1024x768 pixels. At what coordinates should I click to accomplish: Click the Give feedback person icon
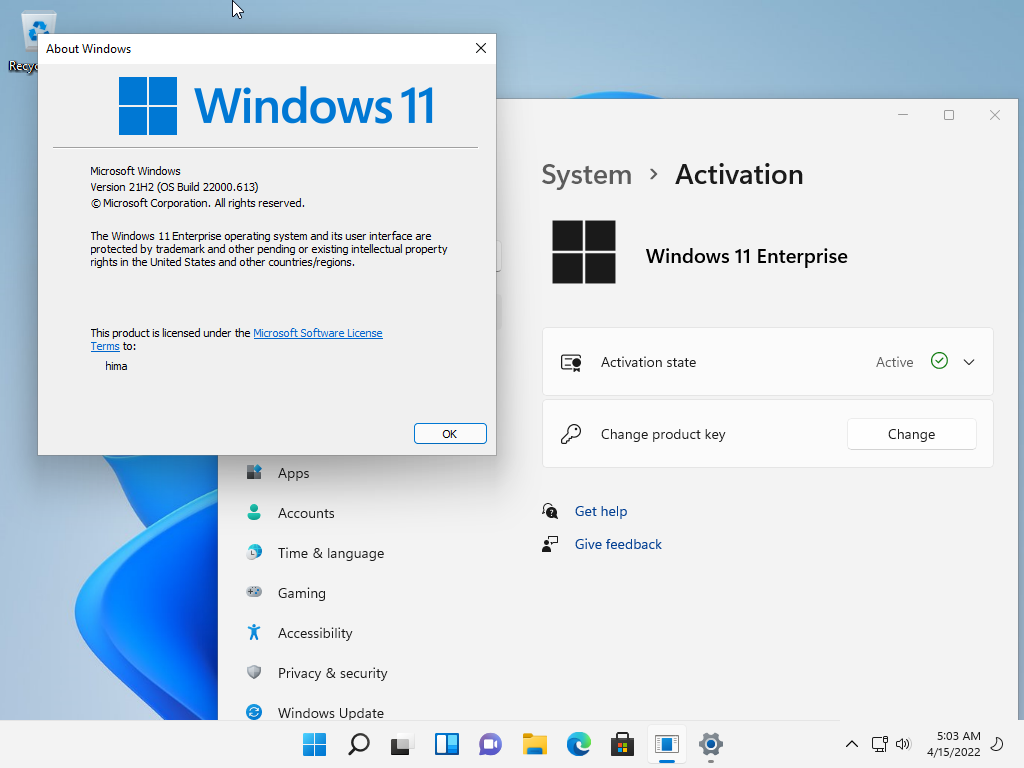(x=550, y=544)
